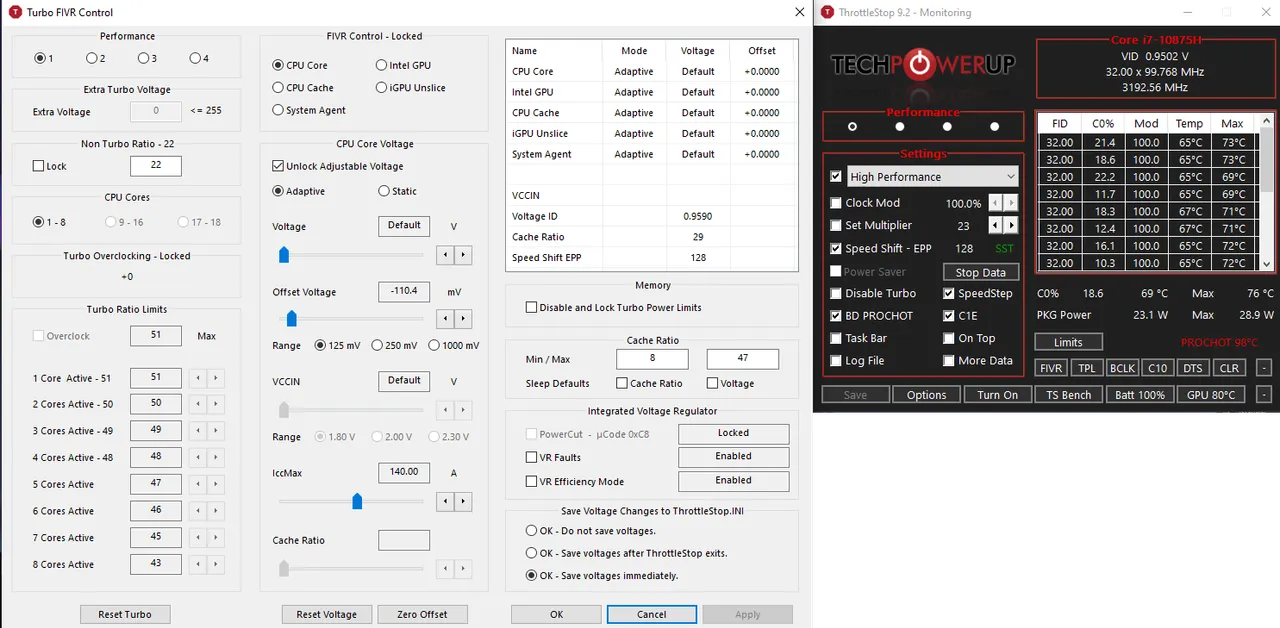Select the System Agent radio button

[278, 110]
